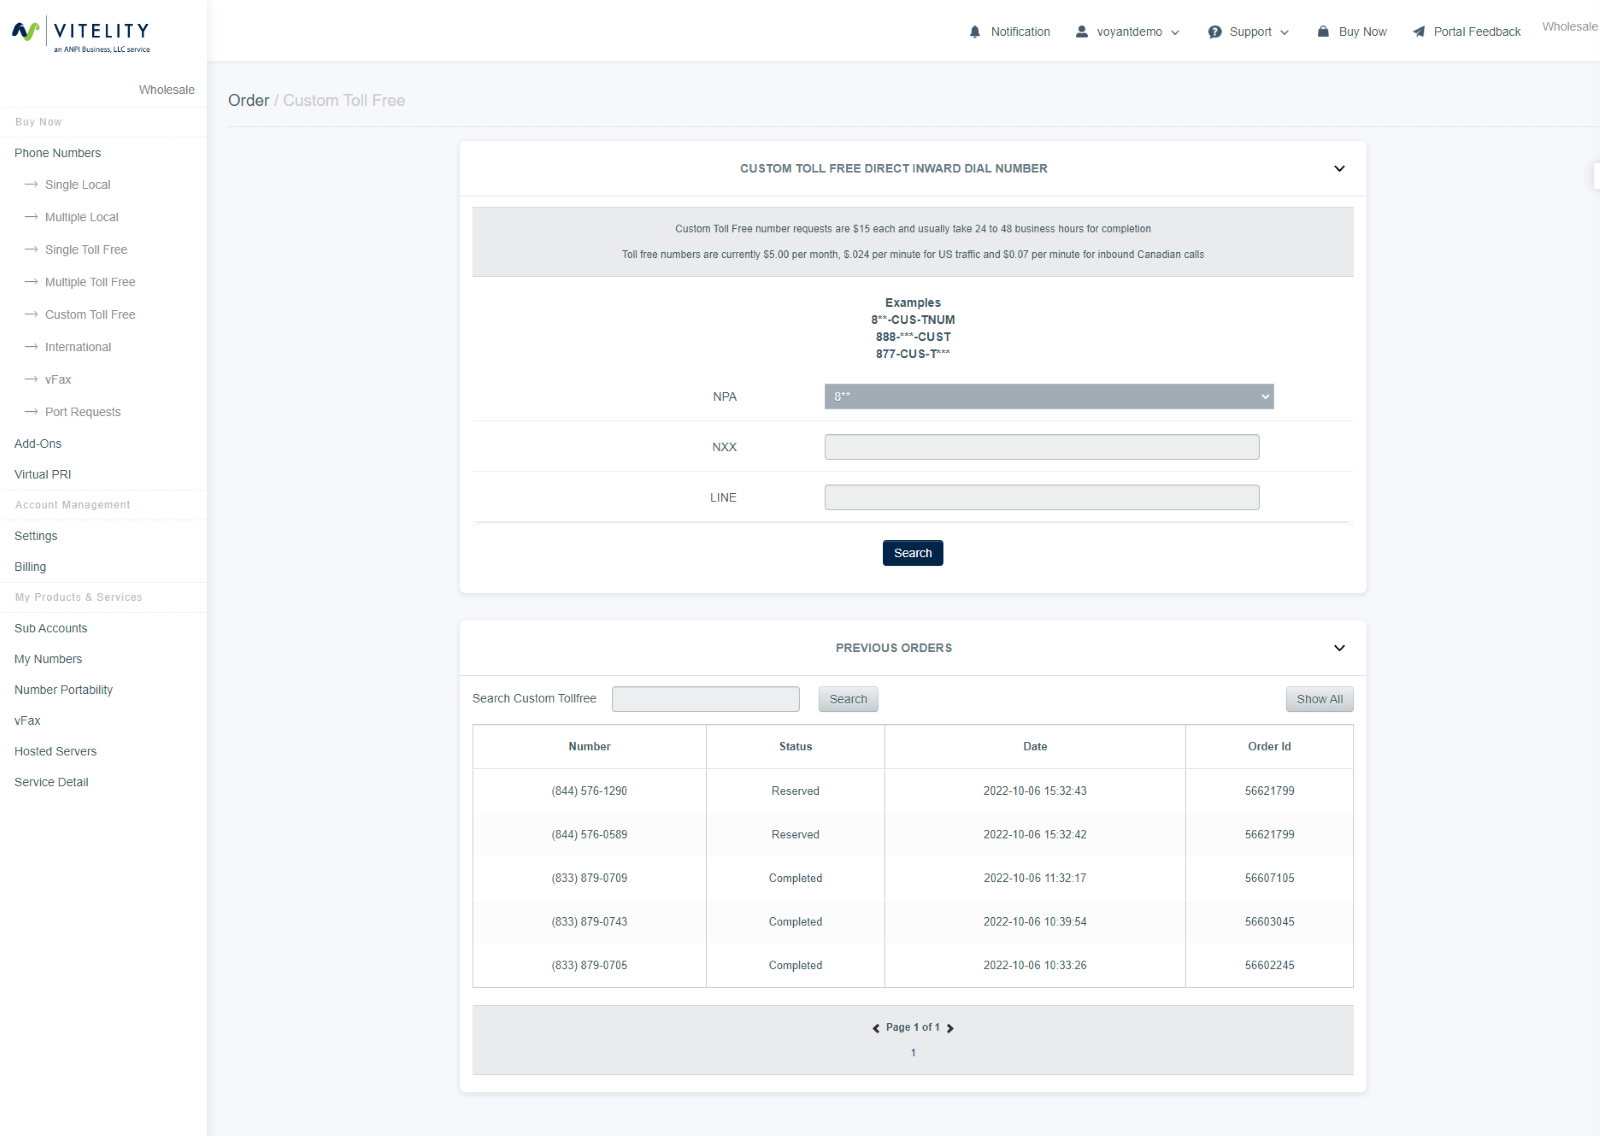Viewport: 1600px width, 1136px height.
Task: Focus the LINE text field
Action: (1041, 498)
